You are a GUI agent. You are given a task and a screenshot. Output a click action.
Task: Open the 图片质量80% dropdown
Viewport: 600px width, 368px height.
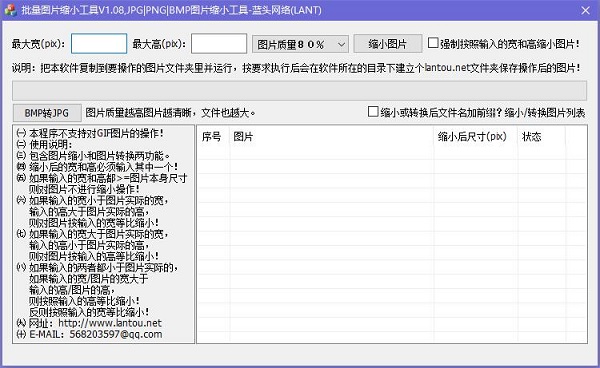point(300,44)
